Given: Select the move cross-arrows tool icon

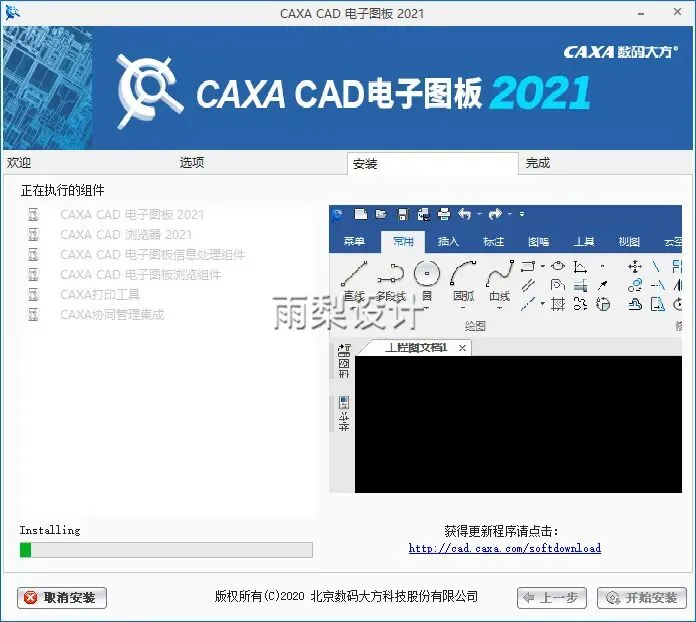Looking at the screenshot, I should 635,266.
